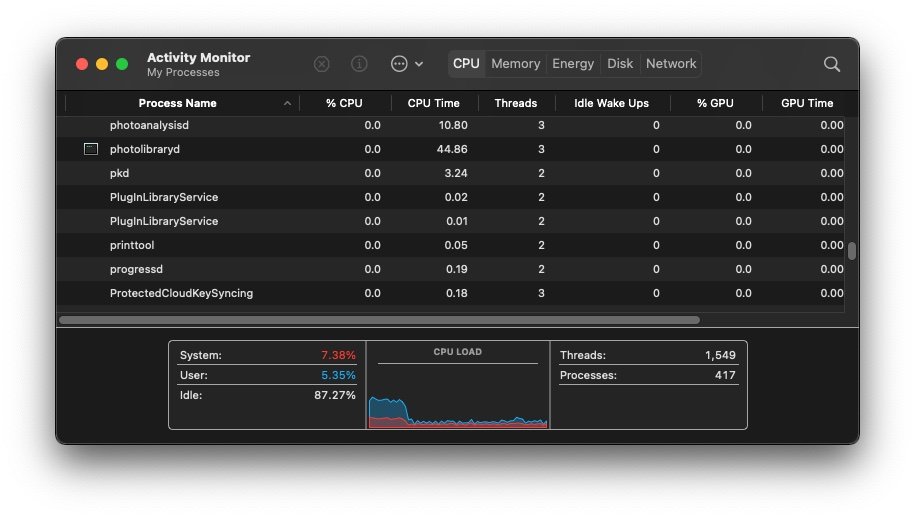Click the Activity Monitor window title

coord(198,57)
